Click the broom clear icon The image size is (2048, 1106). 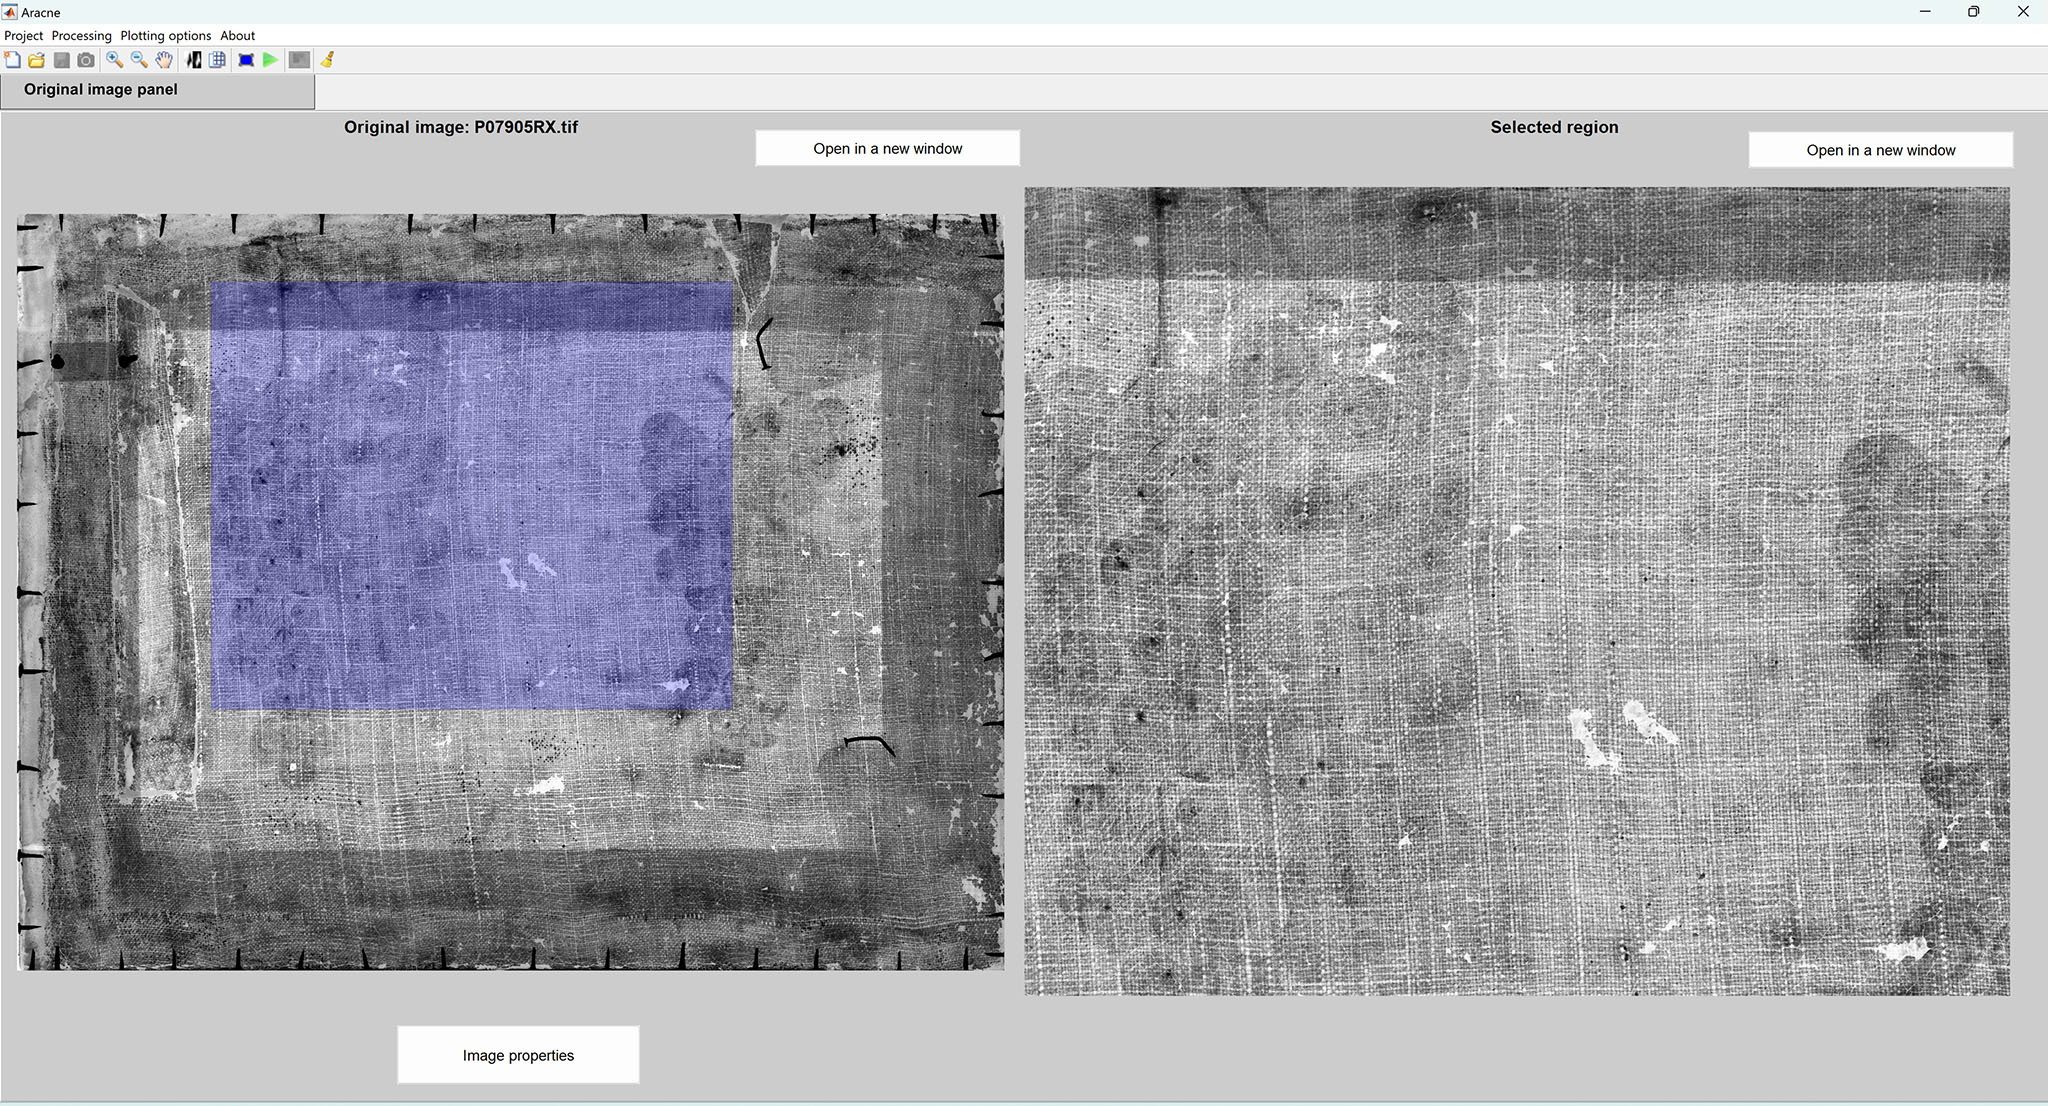click(x=327, y=60)
